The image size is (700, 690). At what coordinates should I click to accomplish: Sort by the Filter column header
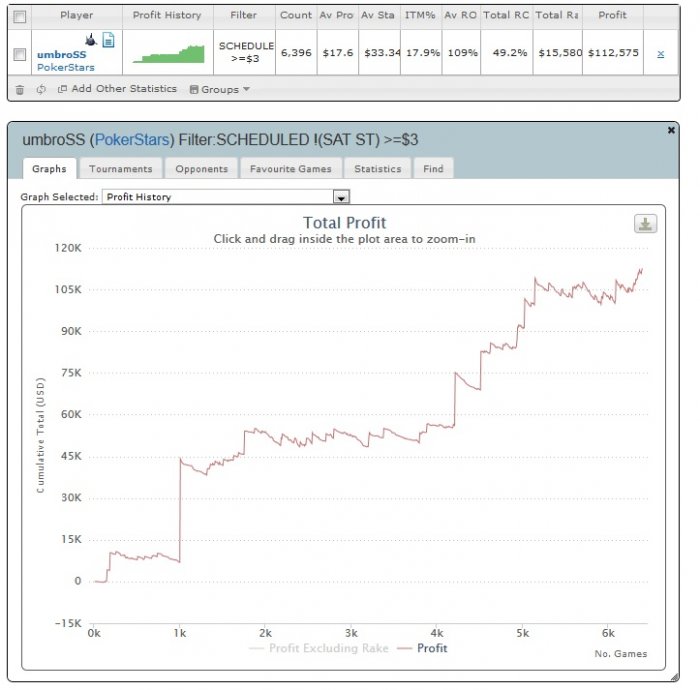(244, 15)
